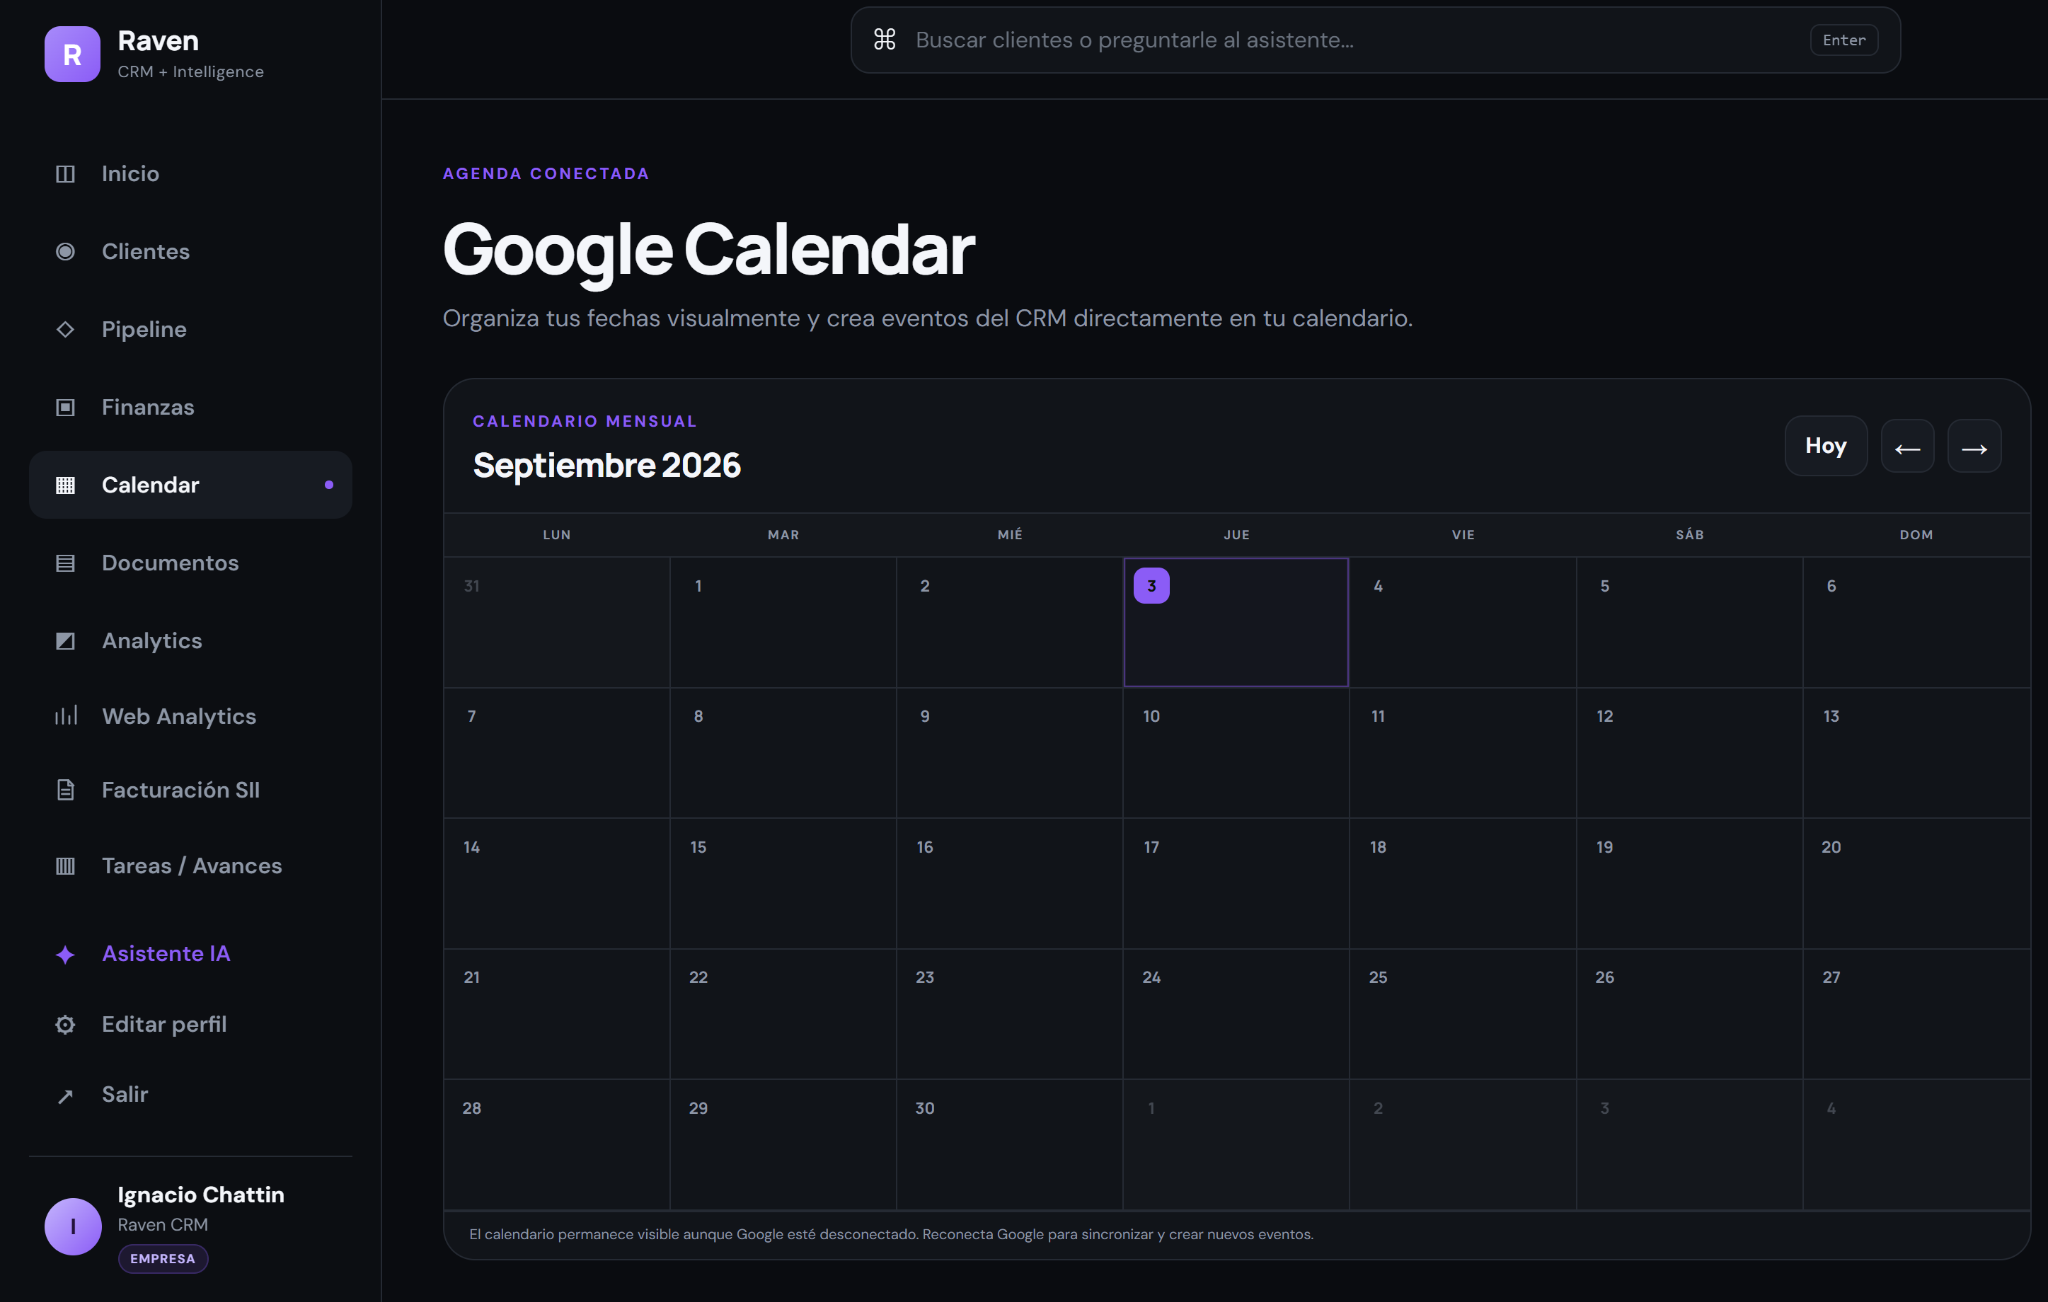The image size is (2048, 1302).
Task: Open Editar perfil
Action: (190, 1025)
